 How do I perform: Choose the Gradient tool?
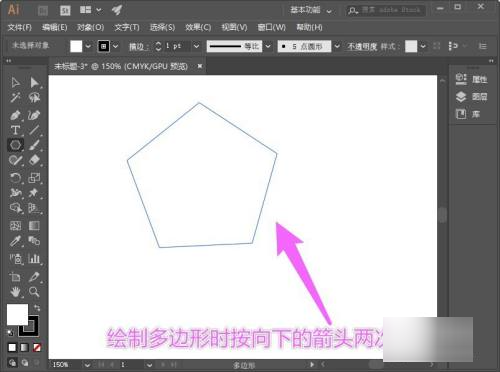[x=34, y=226]
